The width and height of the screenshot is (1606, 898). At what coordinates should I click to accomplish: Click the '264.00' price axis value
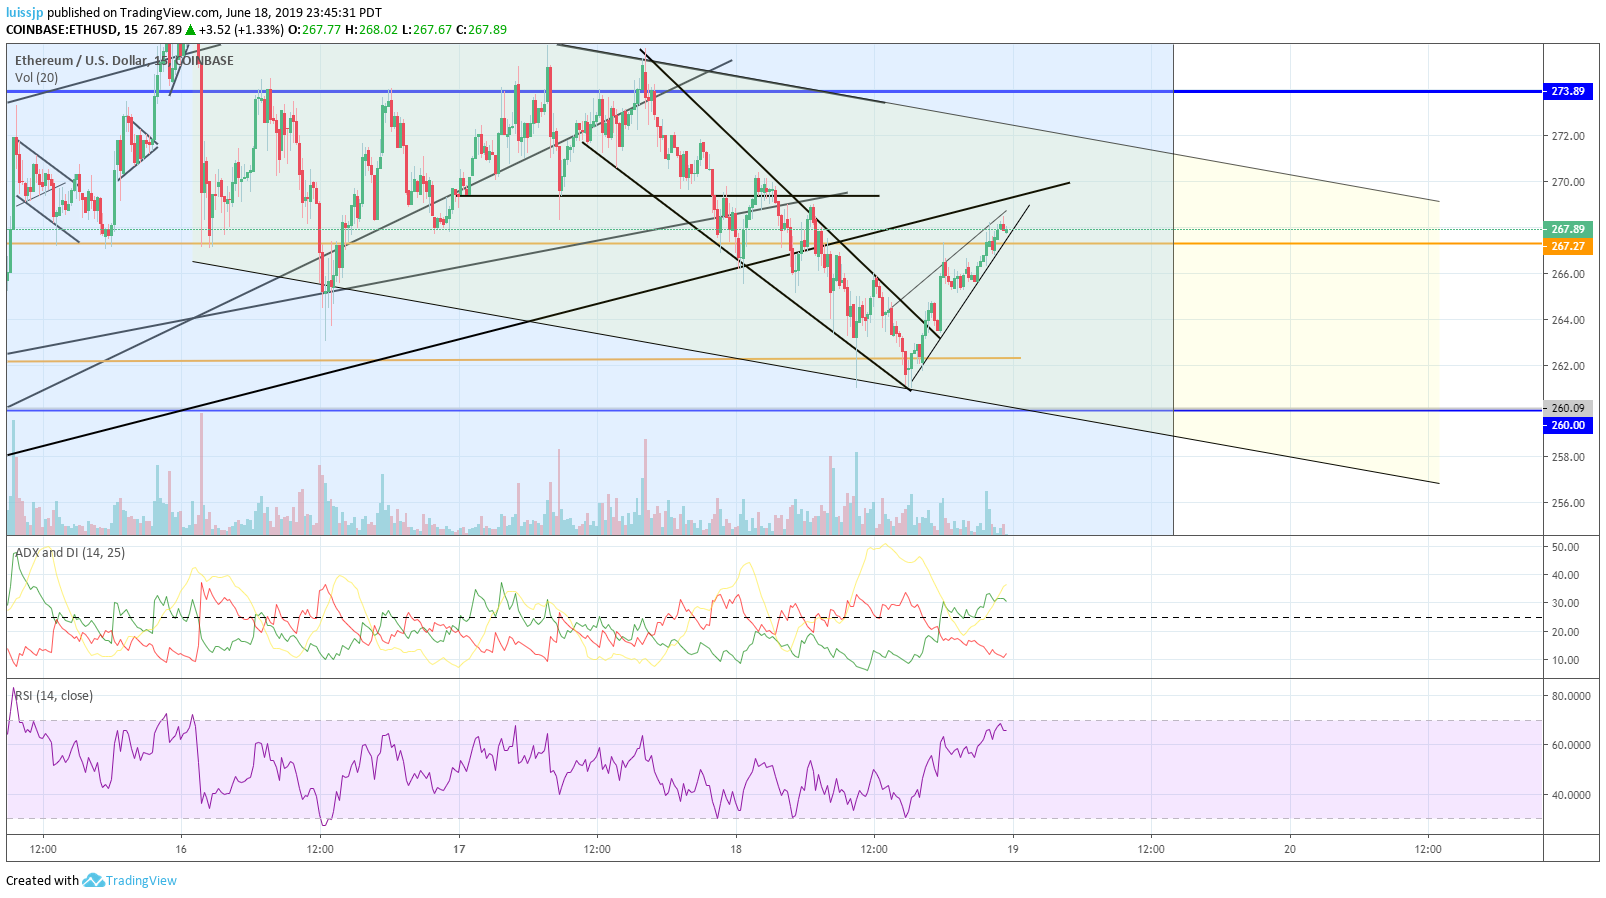[1568, 320]
